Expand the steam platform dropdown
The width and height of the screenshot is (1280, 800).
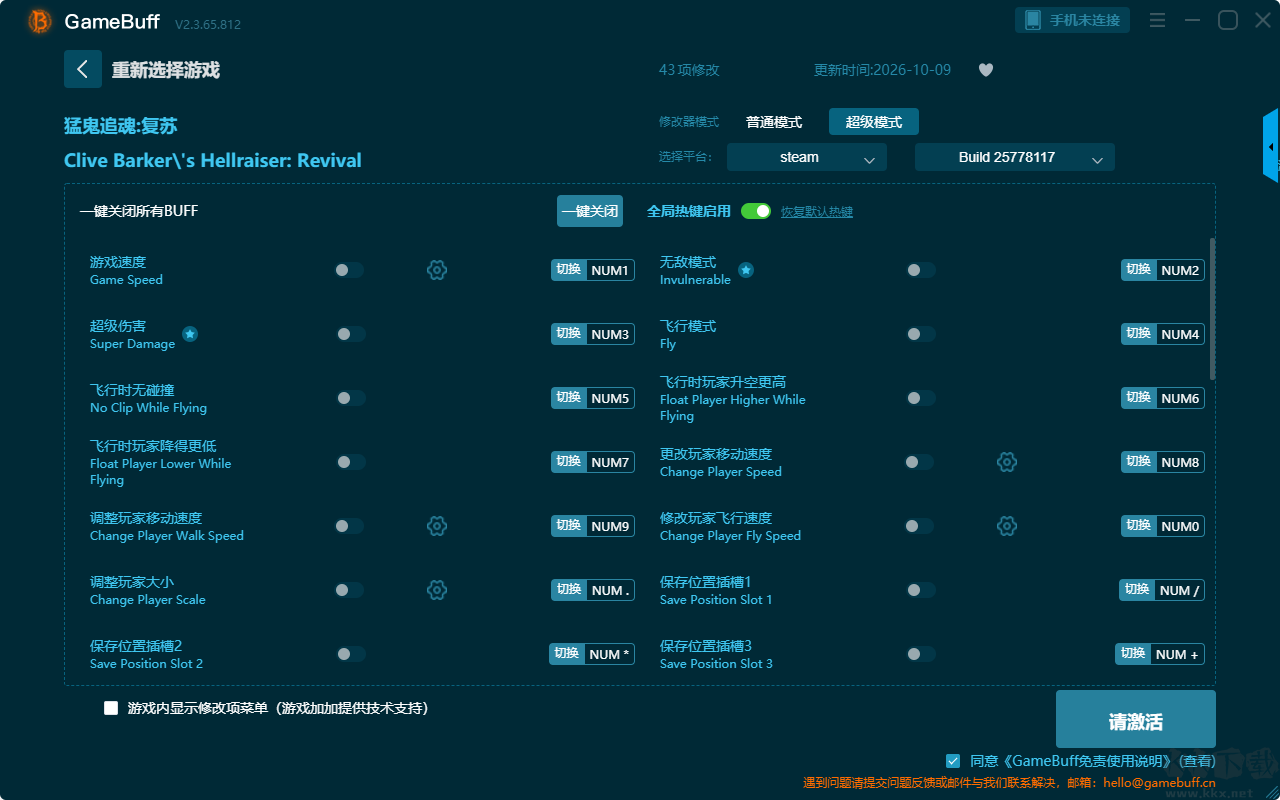pos(807,157)
